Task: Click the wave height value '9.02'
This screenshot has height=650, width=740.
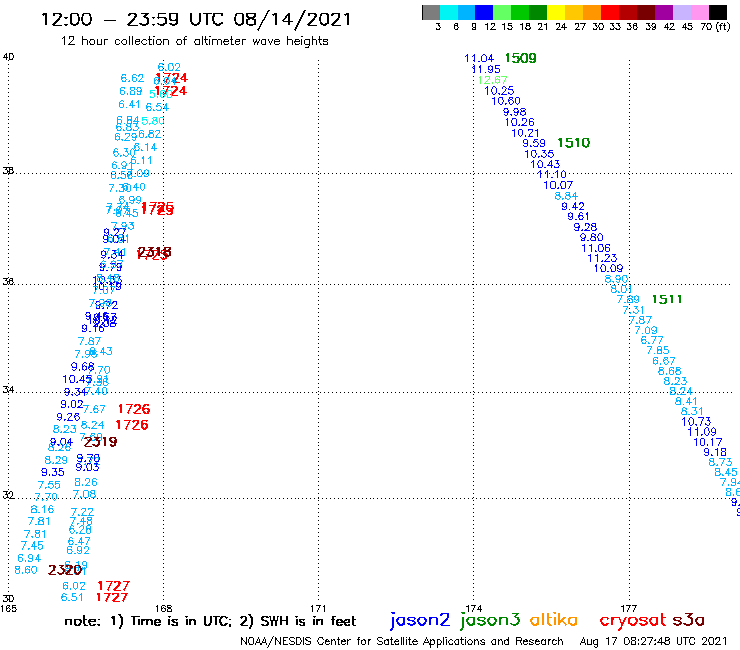Action: tap(72, 405)
